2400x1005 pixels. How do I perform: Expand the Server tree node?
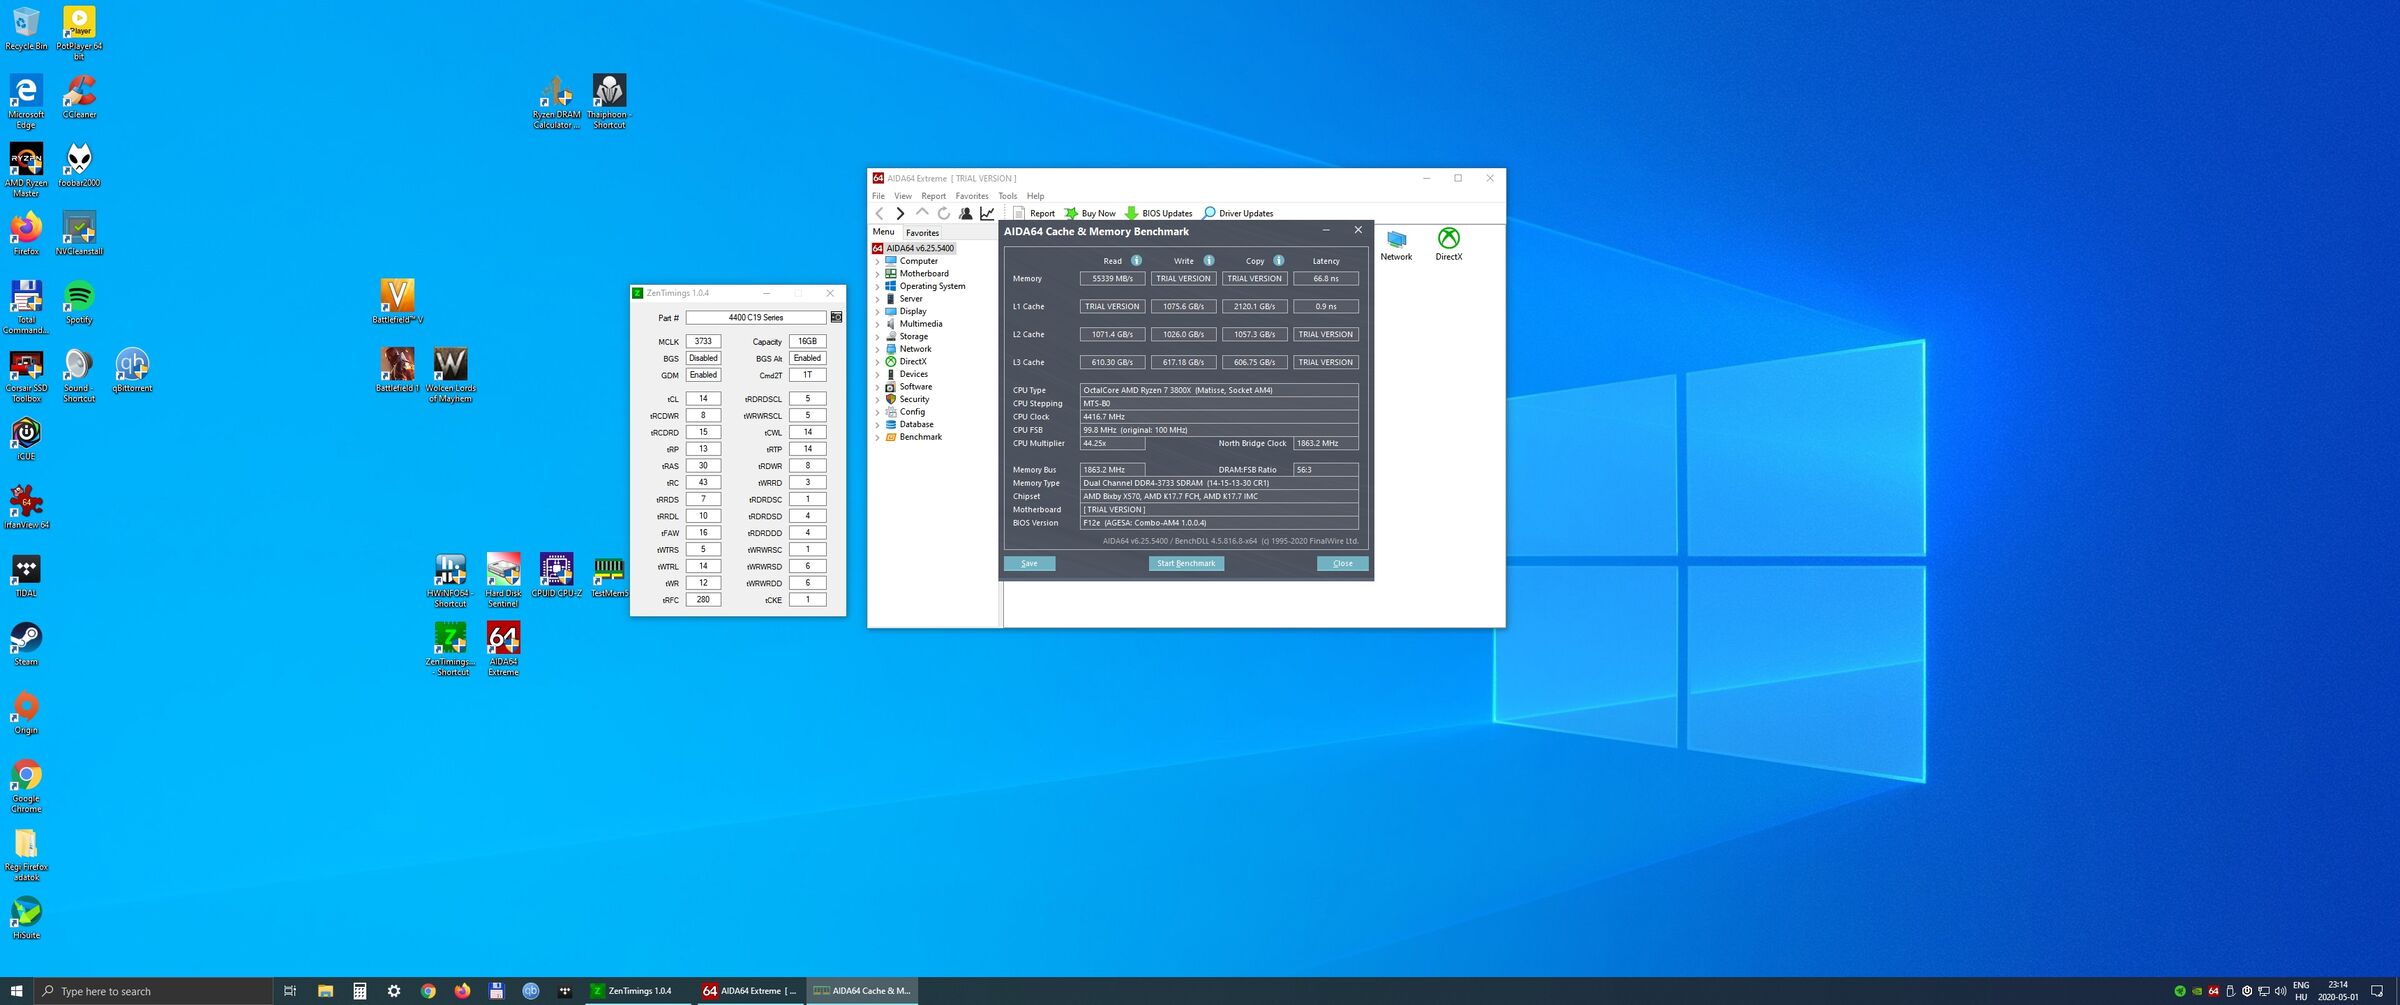878,299
